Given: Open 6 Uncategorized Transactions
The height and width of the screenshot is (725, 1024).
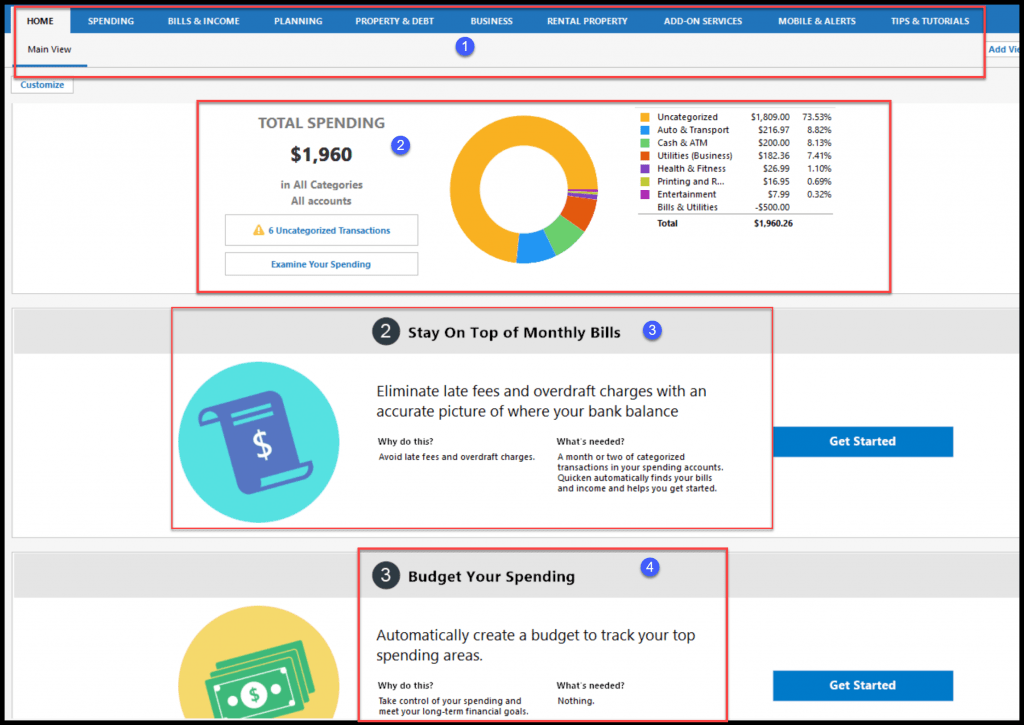Looking at the screenshot, I should (x=321, y=230).
